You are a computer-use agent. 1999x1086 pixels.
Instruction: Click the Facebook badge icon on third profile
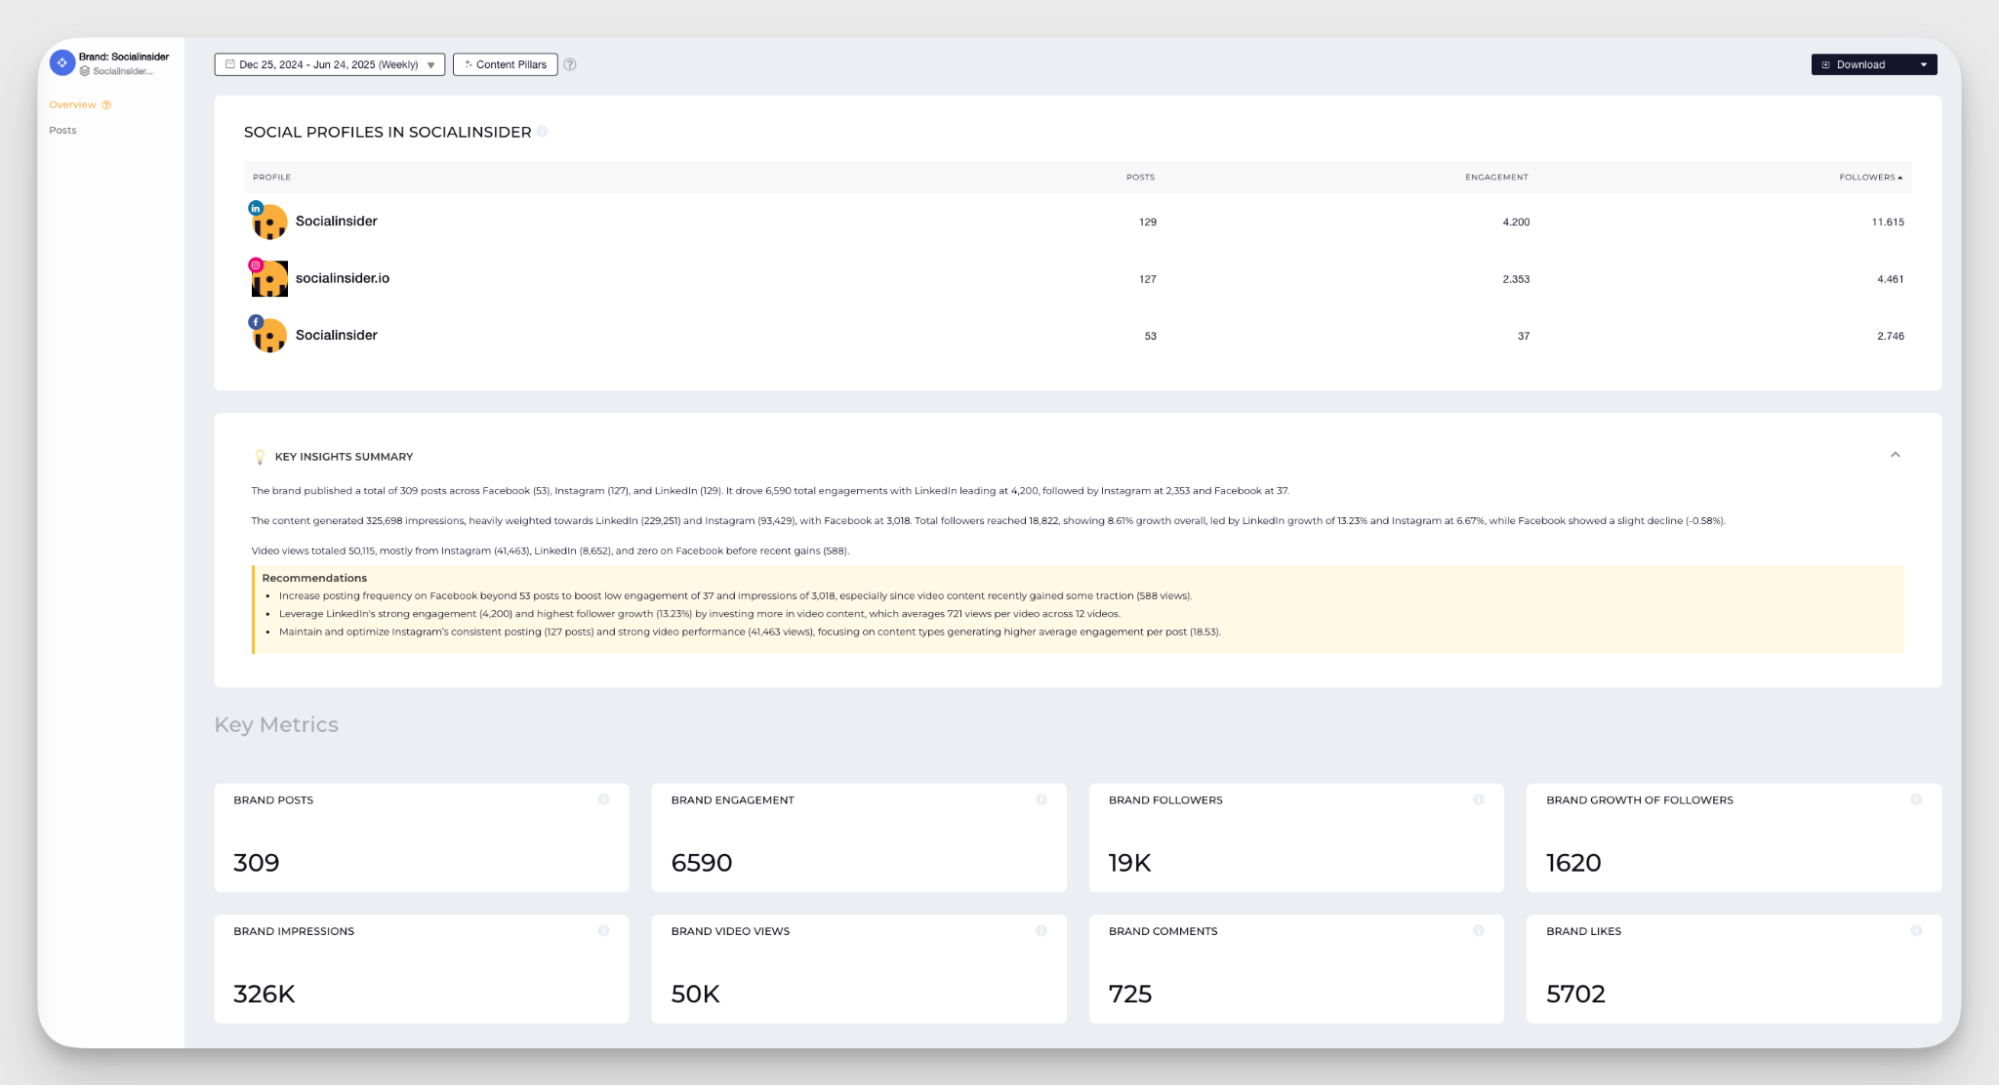(x=256, y=322)
